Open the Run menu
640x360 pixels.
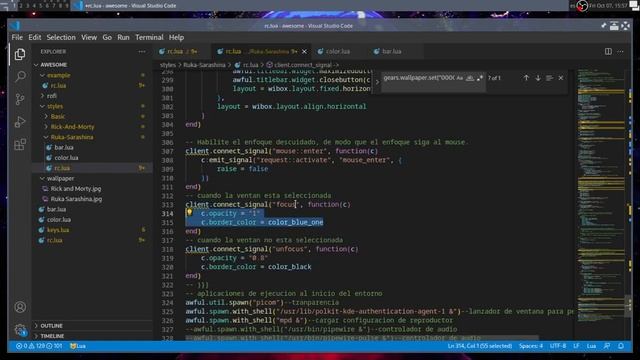point(123,37)
